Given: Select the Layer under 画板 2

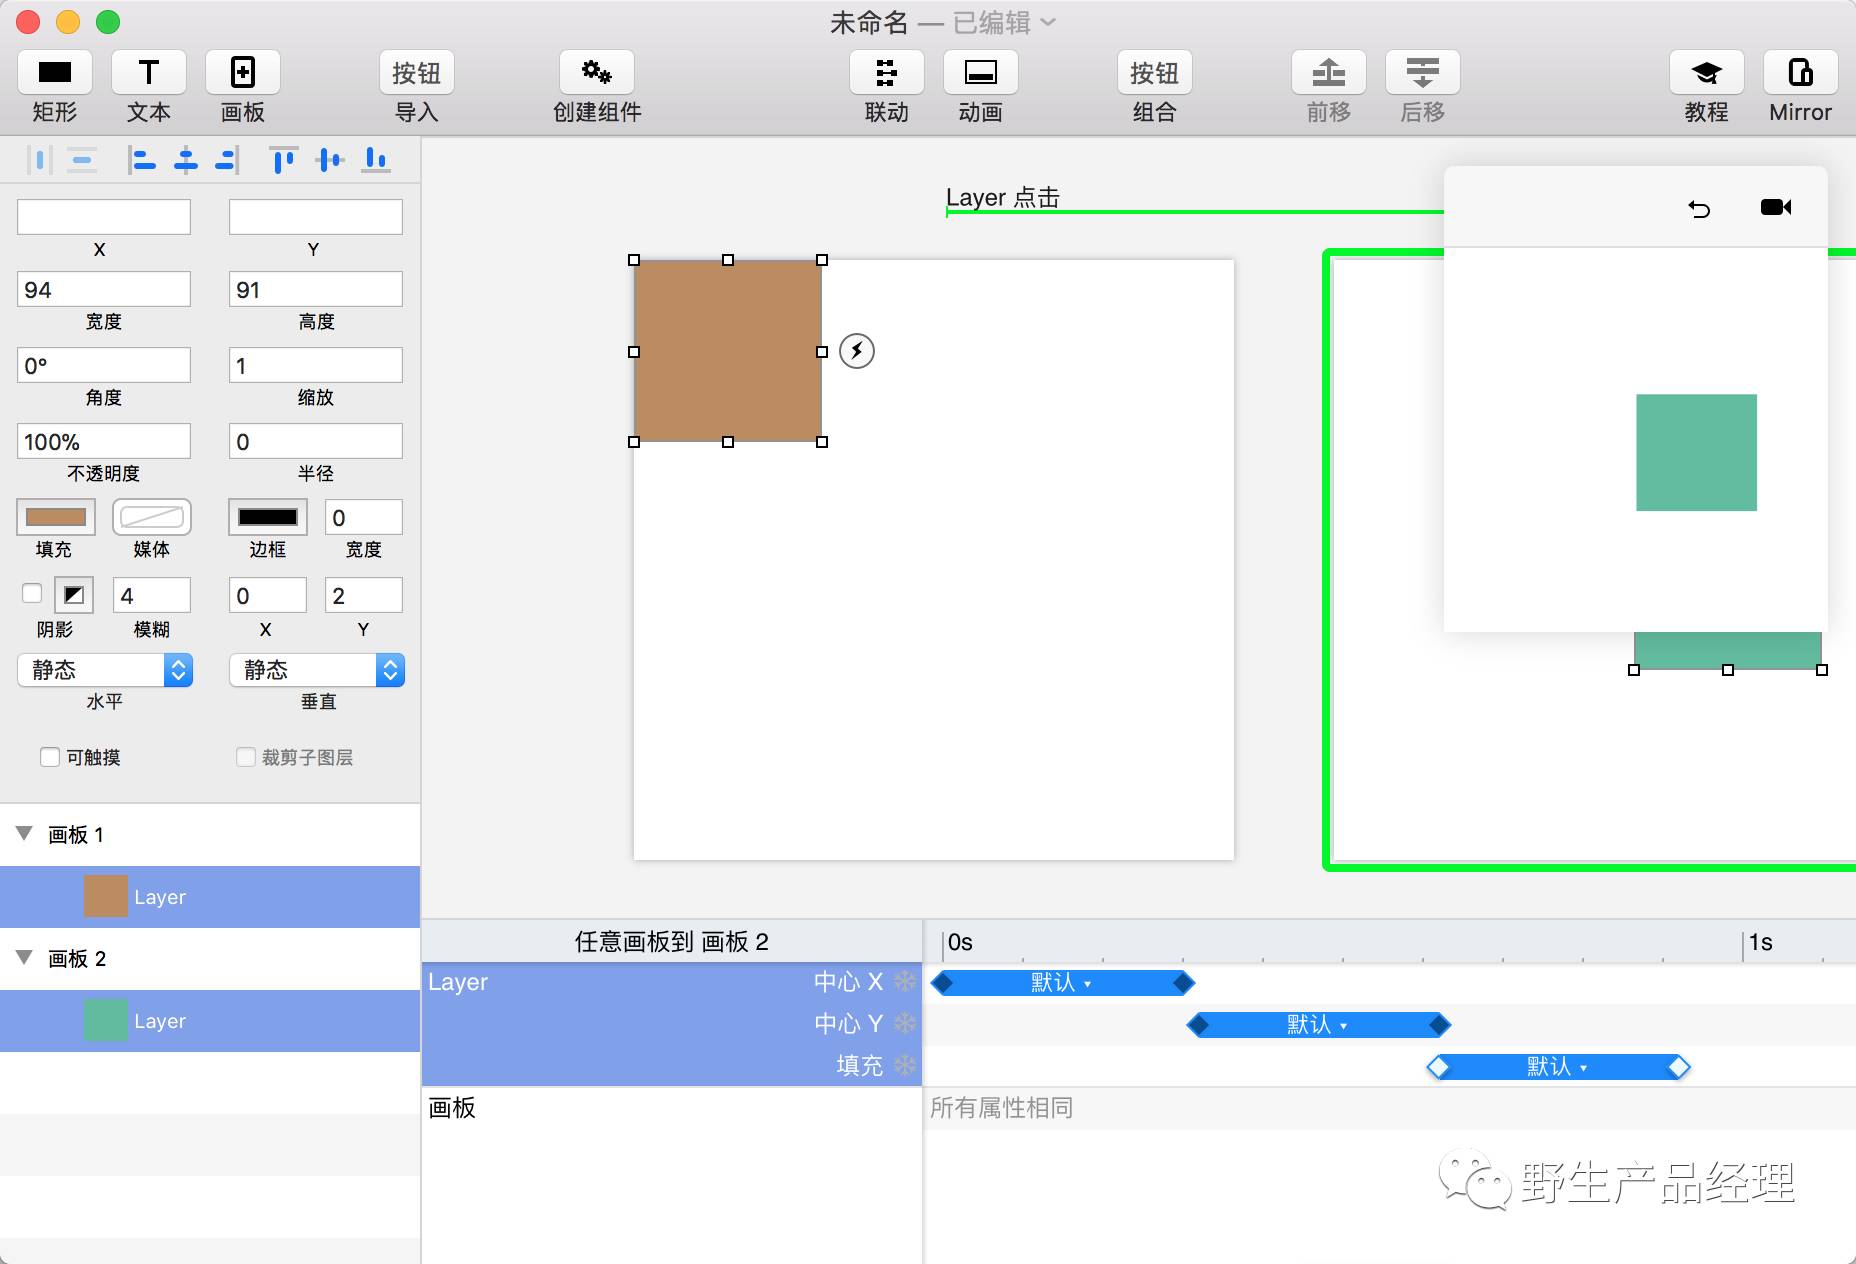Looking at the screenshot, I should (x=210, y=1021).
